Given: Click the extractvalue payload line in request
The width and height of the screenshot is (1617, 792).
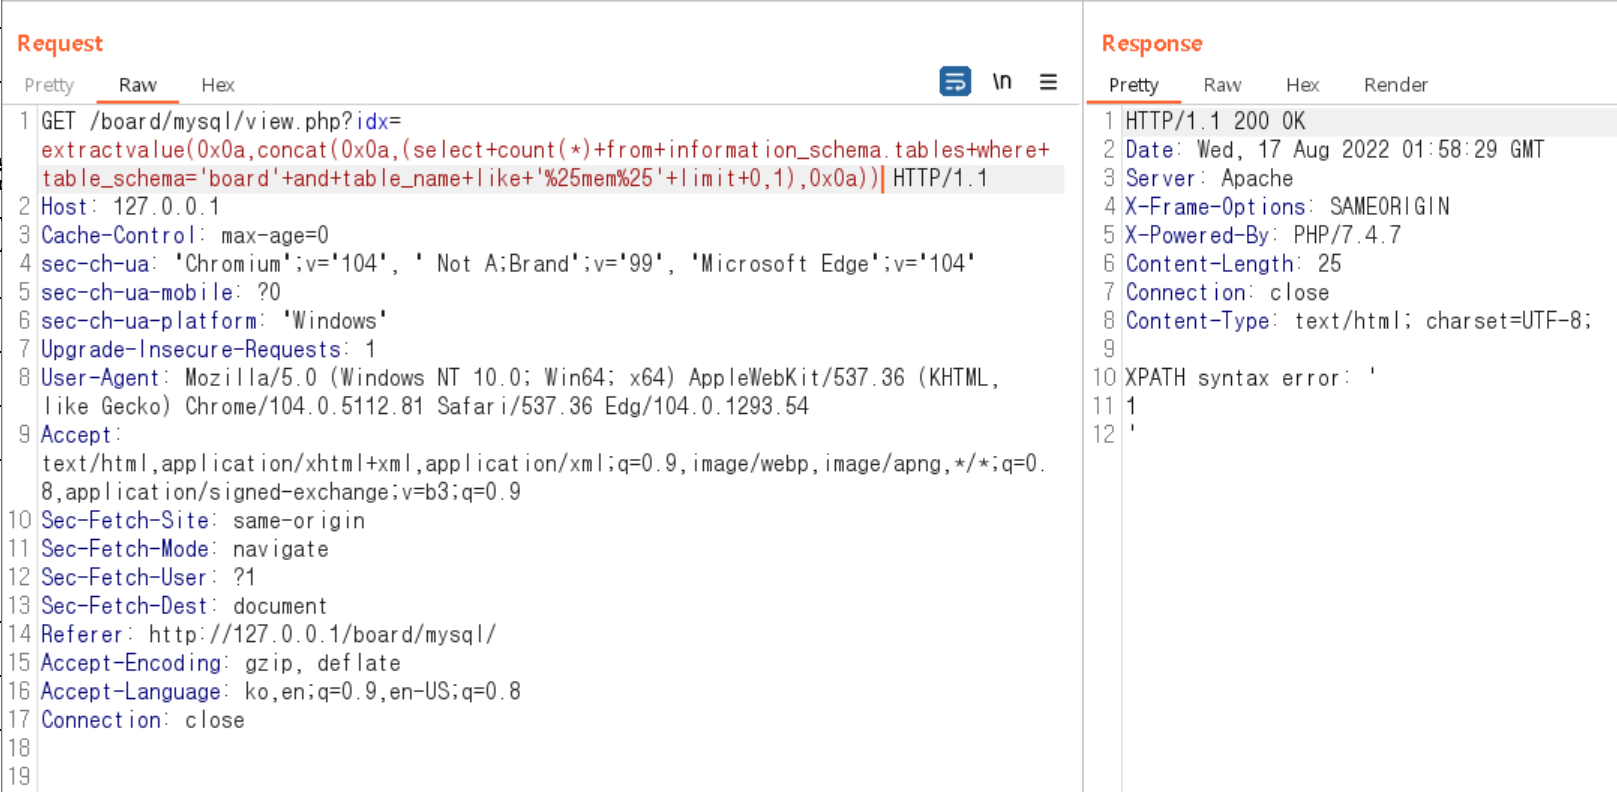Looking at the screenshot, I should tap(545, 150).
